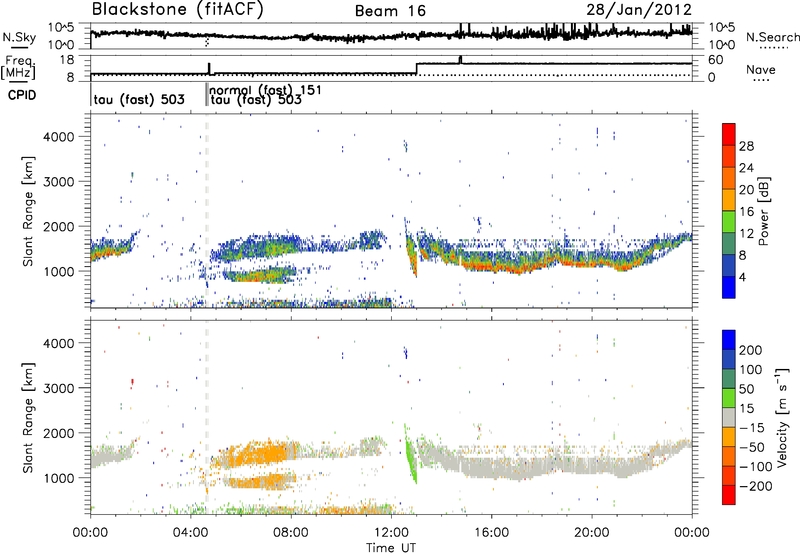800x554 pixels.
Task: Click the "28" tick on the Power color bar
Action: pos(746,146)
